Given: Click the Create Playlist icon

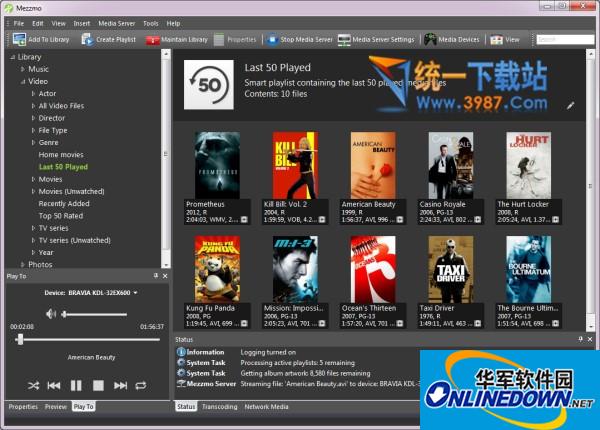Looking at the screenshot, I should point(87,39).
